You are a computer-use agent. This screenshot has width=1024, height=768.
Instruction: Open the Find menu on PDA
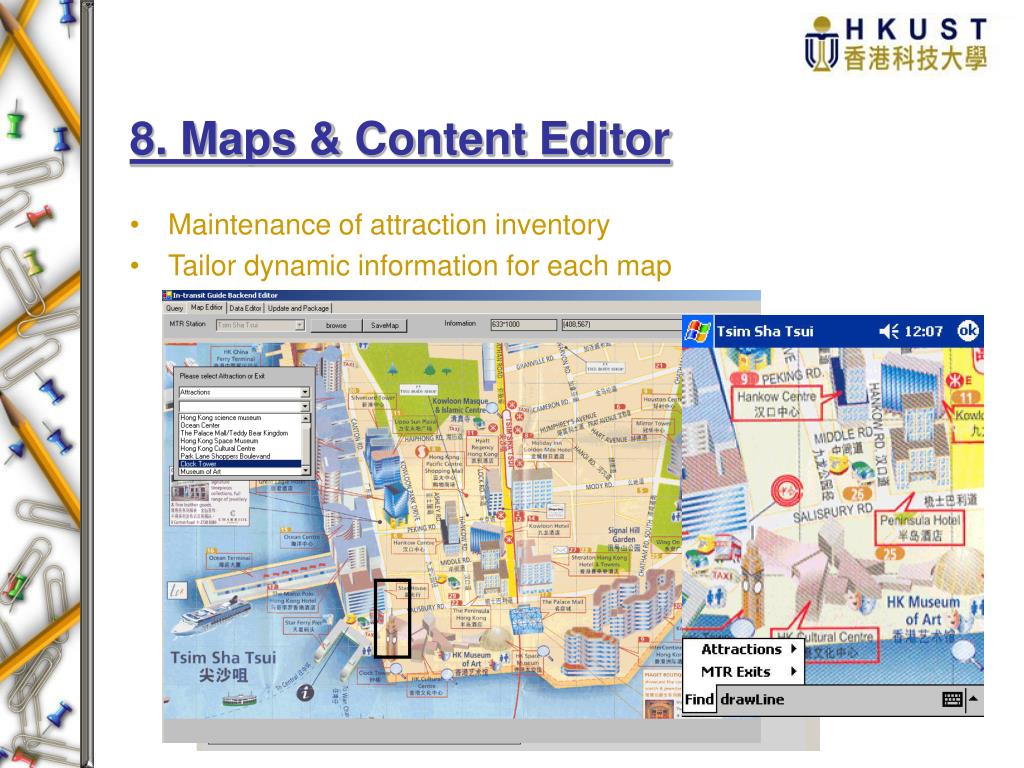click(x=699, y=699)
